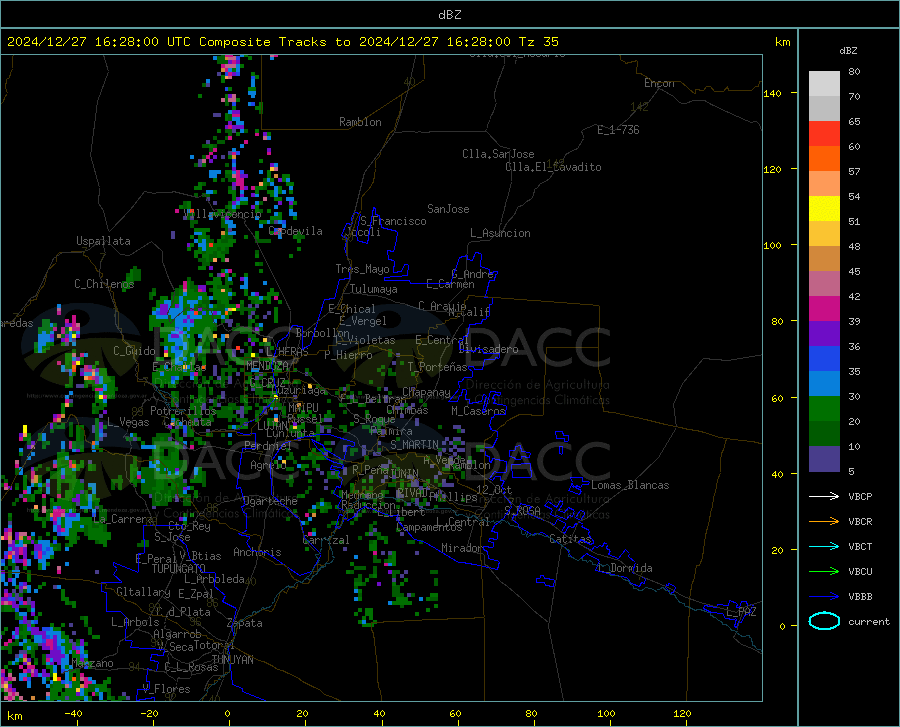
Task: Select the amber 51 dBZ color swatch
Action: (x=824, y=234)
